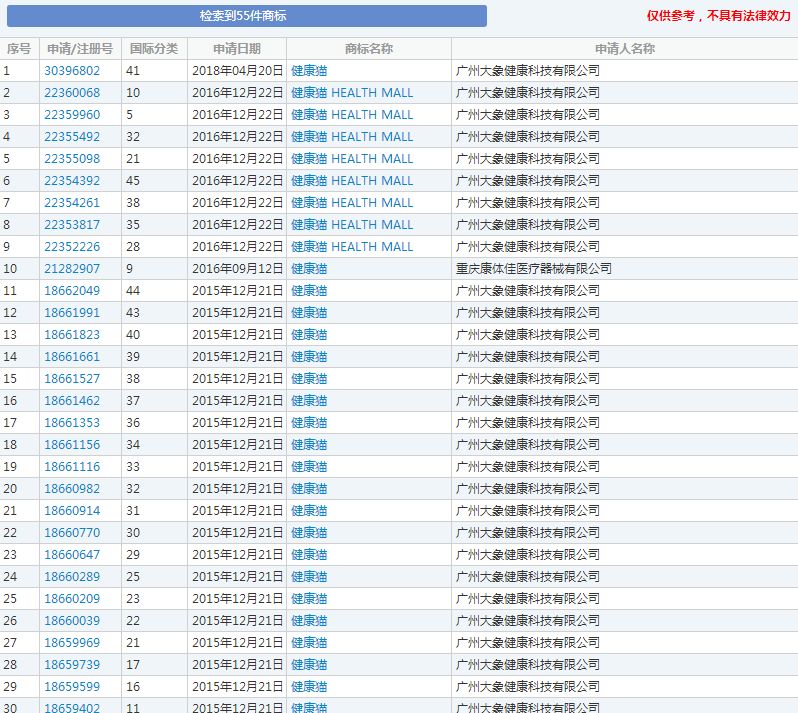
Task: Click the 申请人名称 column header
Action: point(624,49)
